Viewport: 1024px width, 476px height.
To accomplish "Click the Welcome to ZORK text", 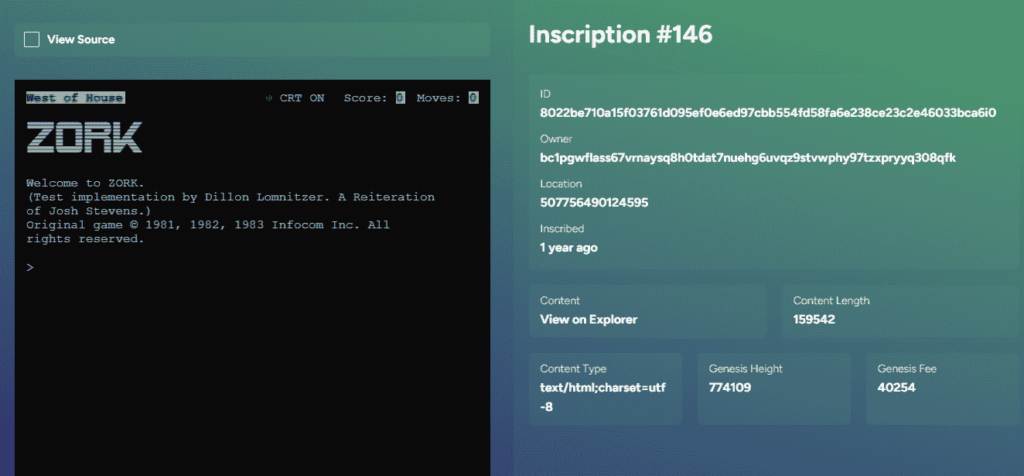I will coord(85,183).
